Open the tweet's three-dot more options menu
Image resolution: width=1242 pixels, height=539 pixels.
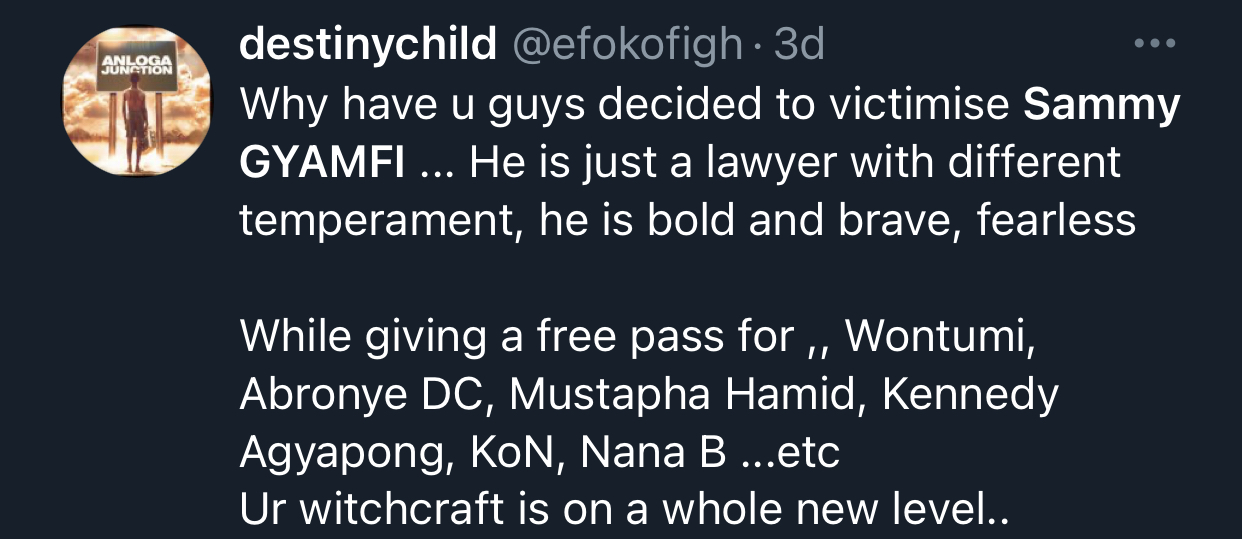click(1155, 45)
